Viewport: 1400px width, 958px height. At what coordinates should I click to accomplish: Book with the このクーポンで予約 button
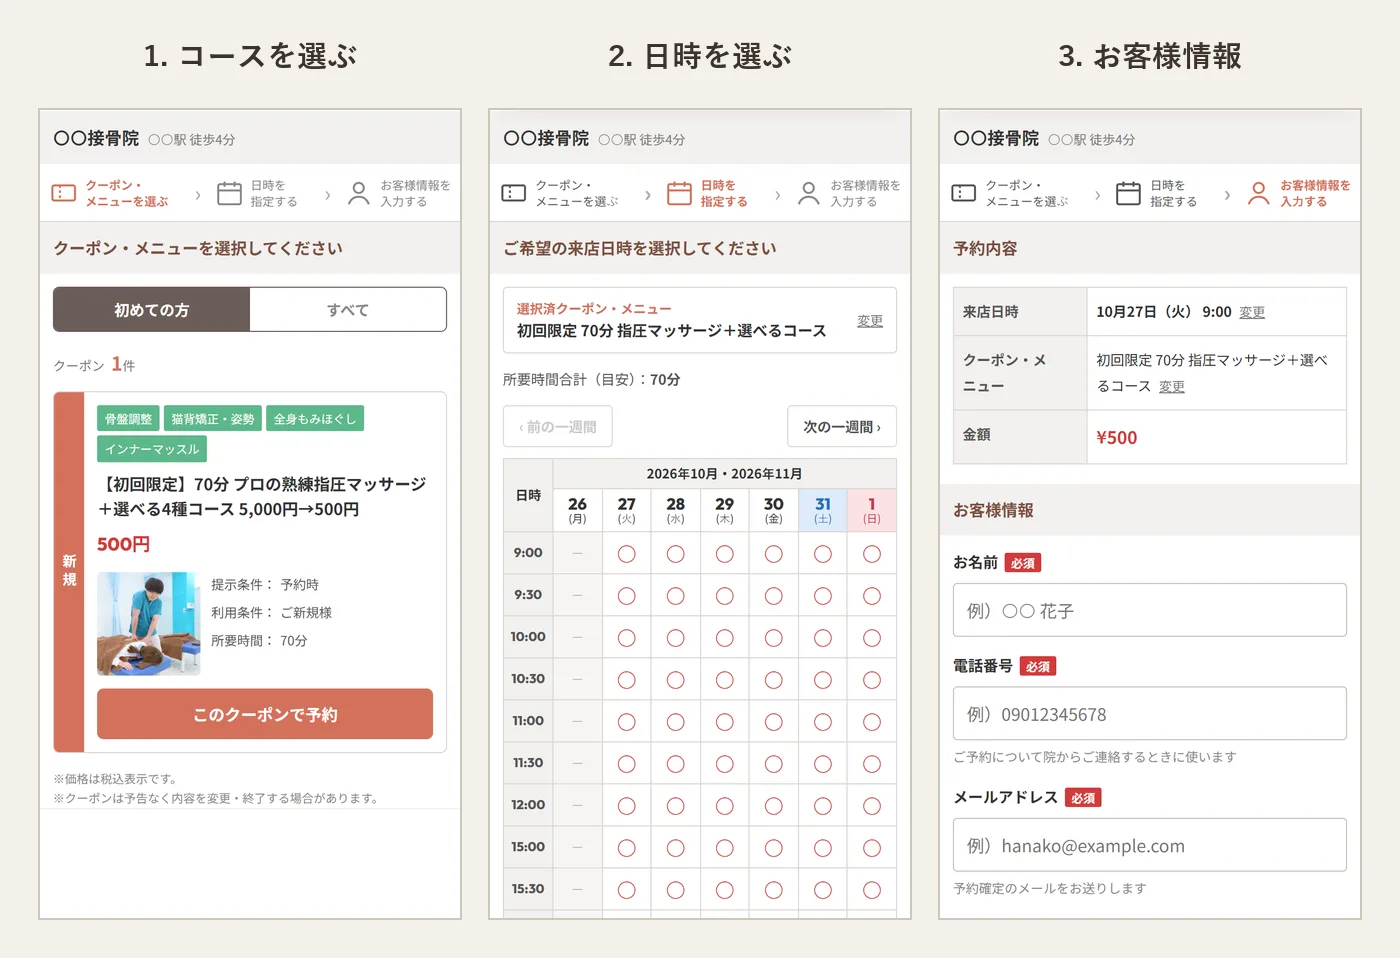pyautogui.click(x=265, y=714)
